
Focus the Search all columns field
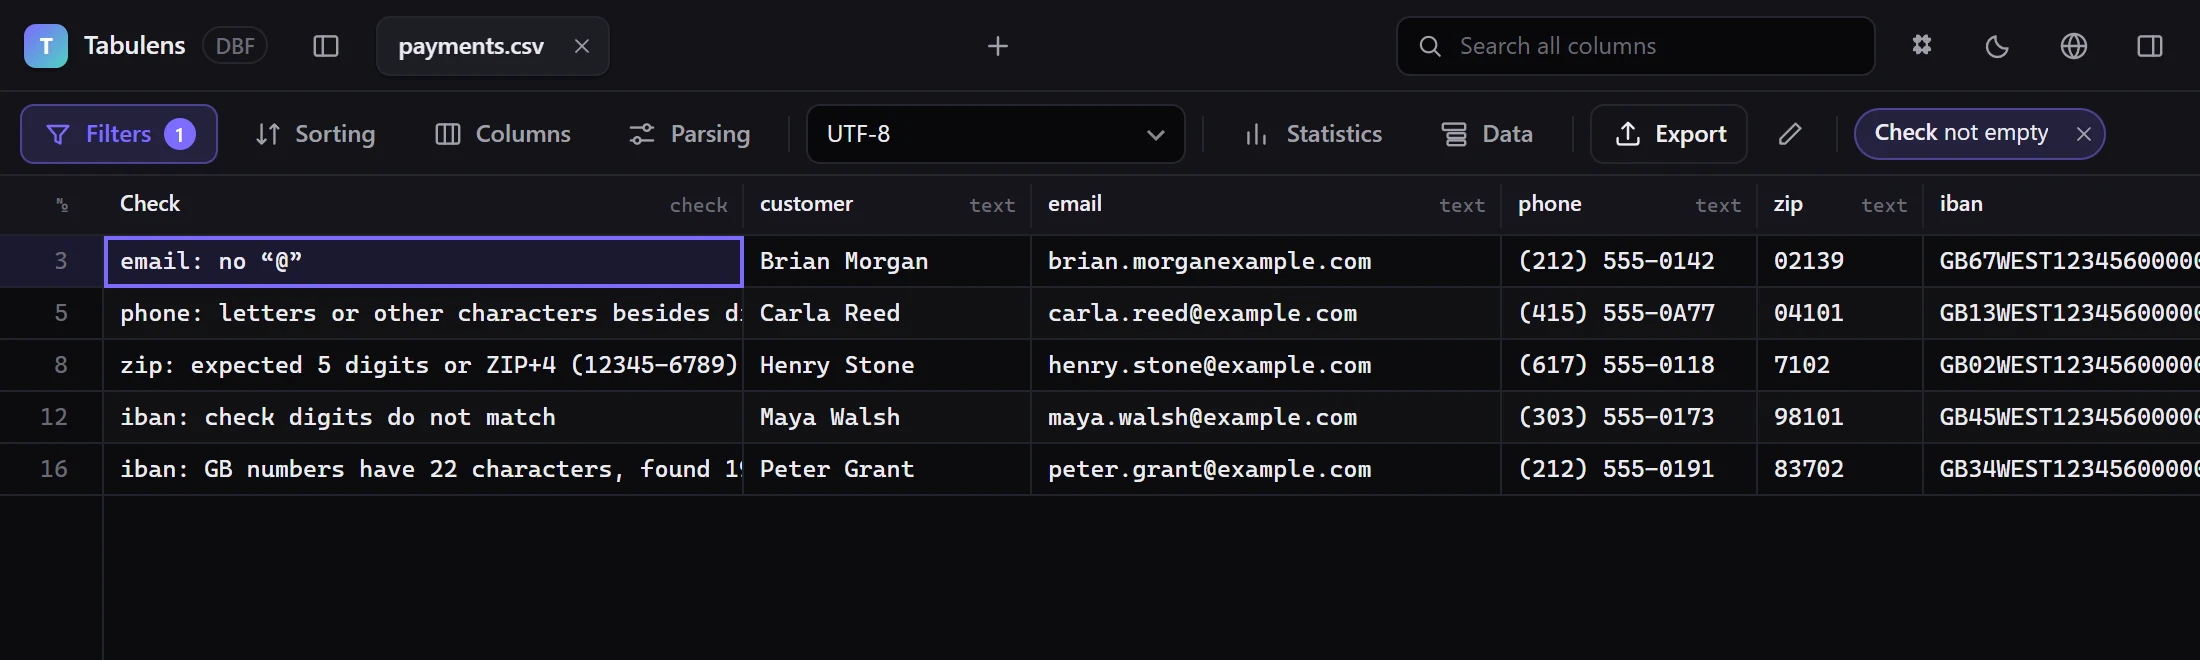pos(1635,46)
